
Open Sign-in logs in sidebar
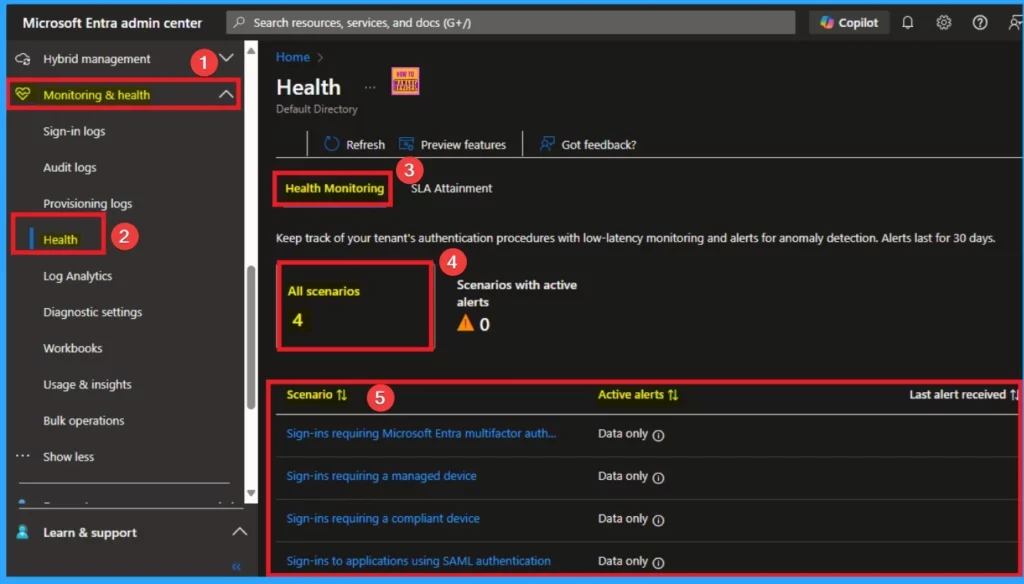click(x=74, y=131)
